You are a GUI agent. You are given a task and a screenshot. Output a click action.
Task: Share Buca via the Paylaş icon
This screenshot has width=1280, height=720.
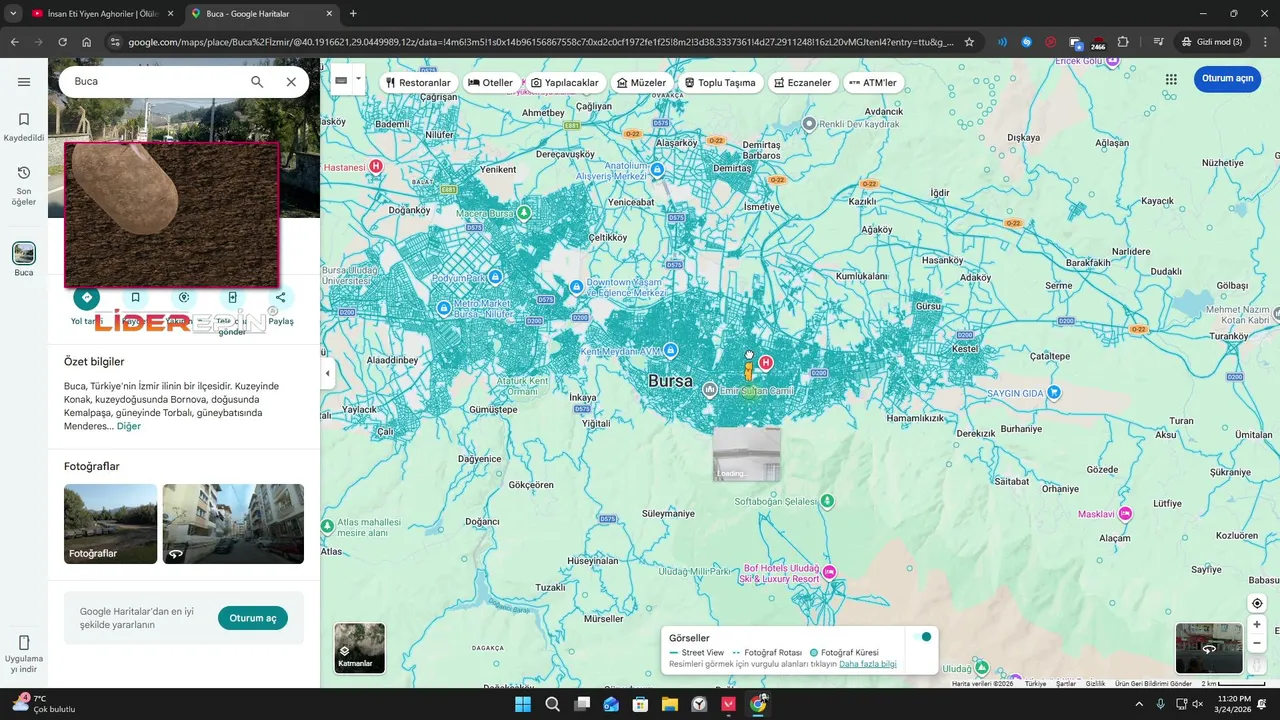[x=280, y=297]
